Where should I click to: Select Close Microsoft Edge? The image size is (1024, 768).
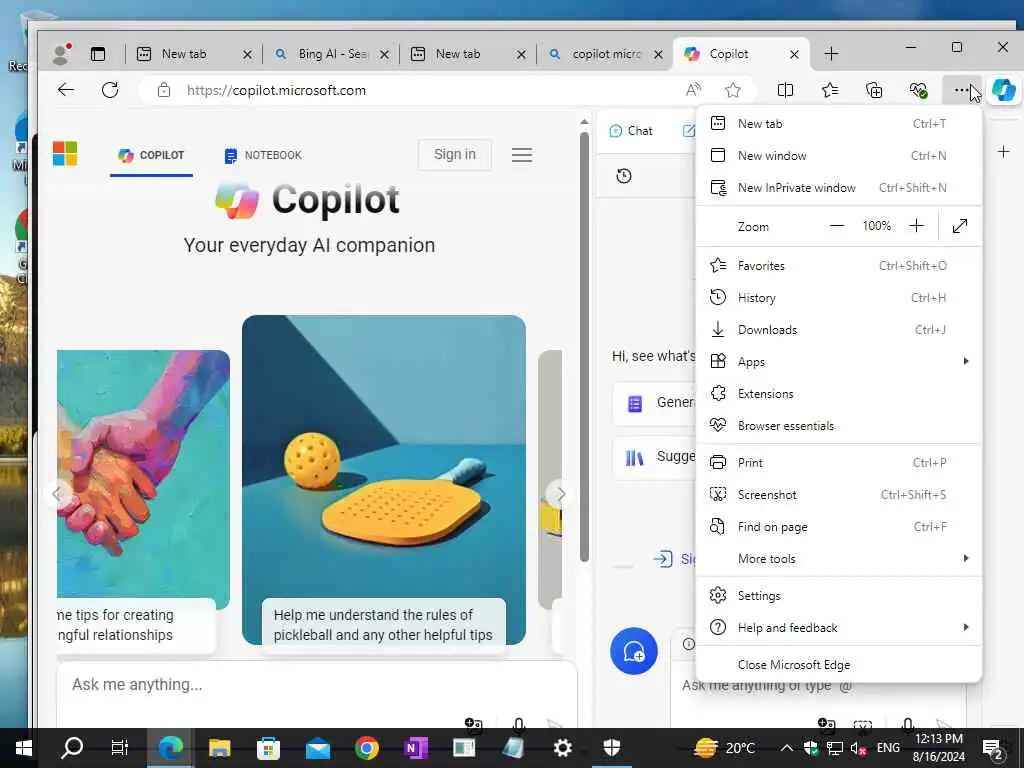tap(839, 664)
